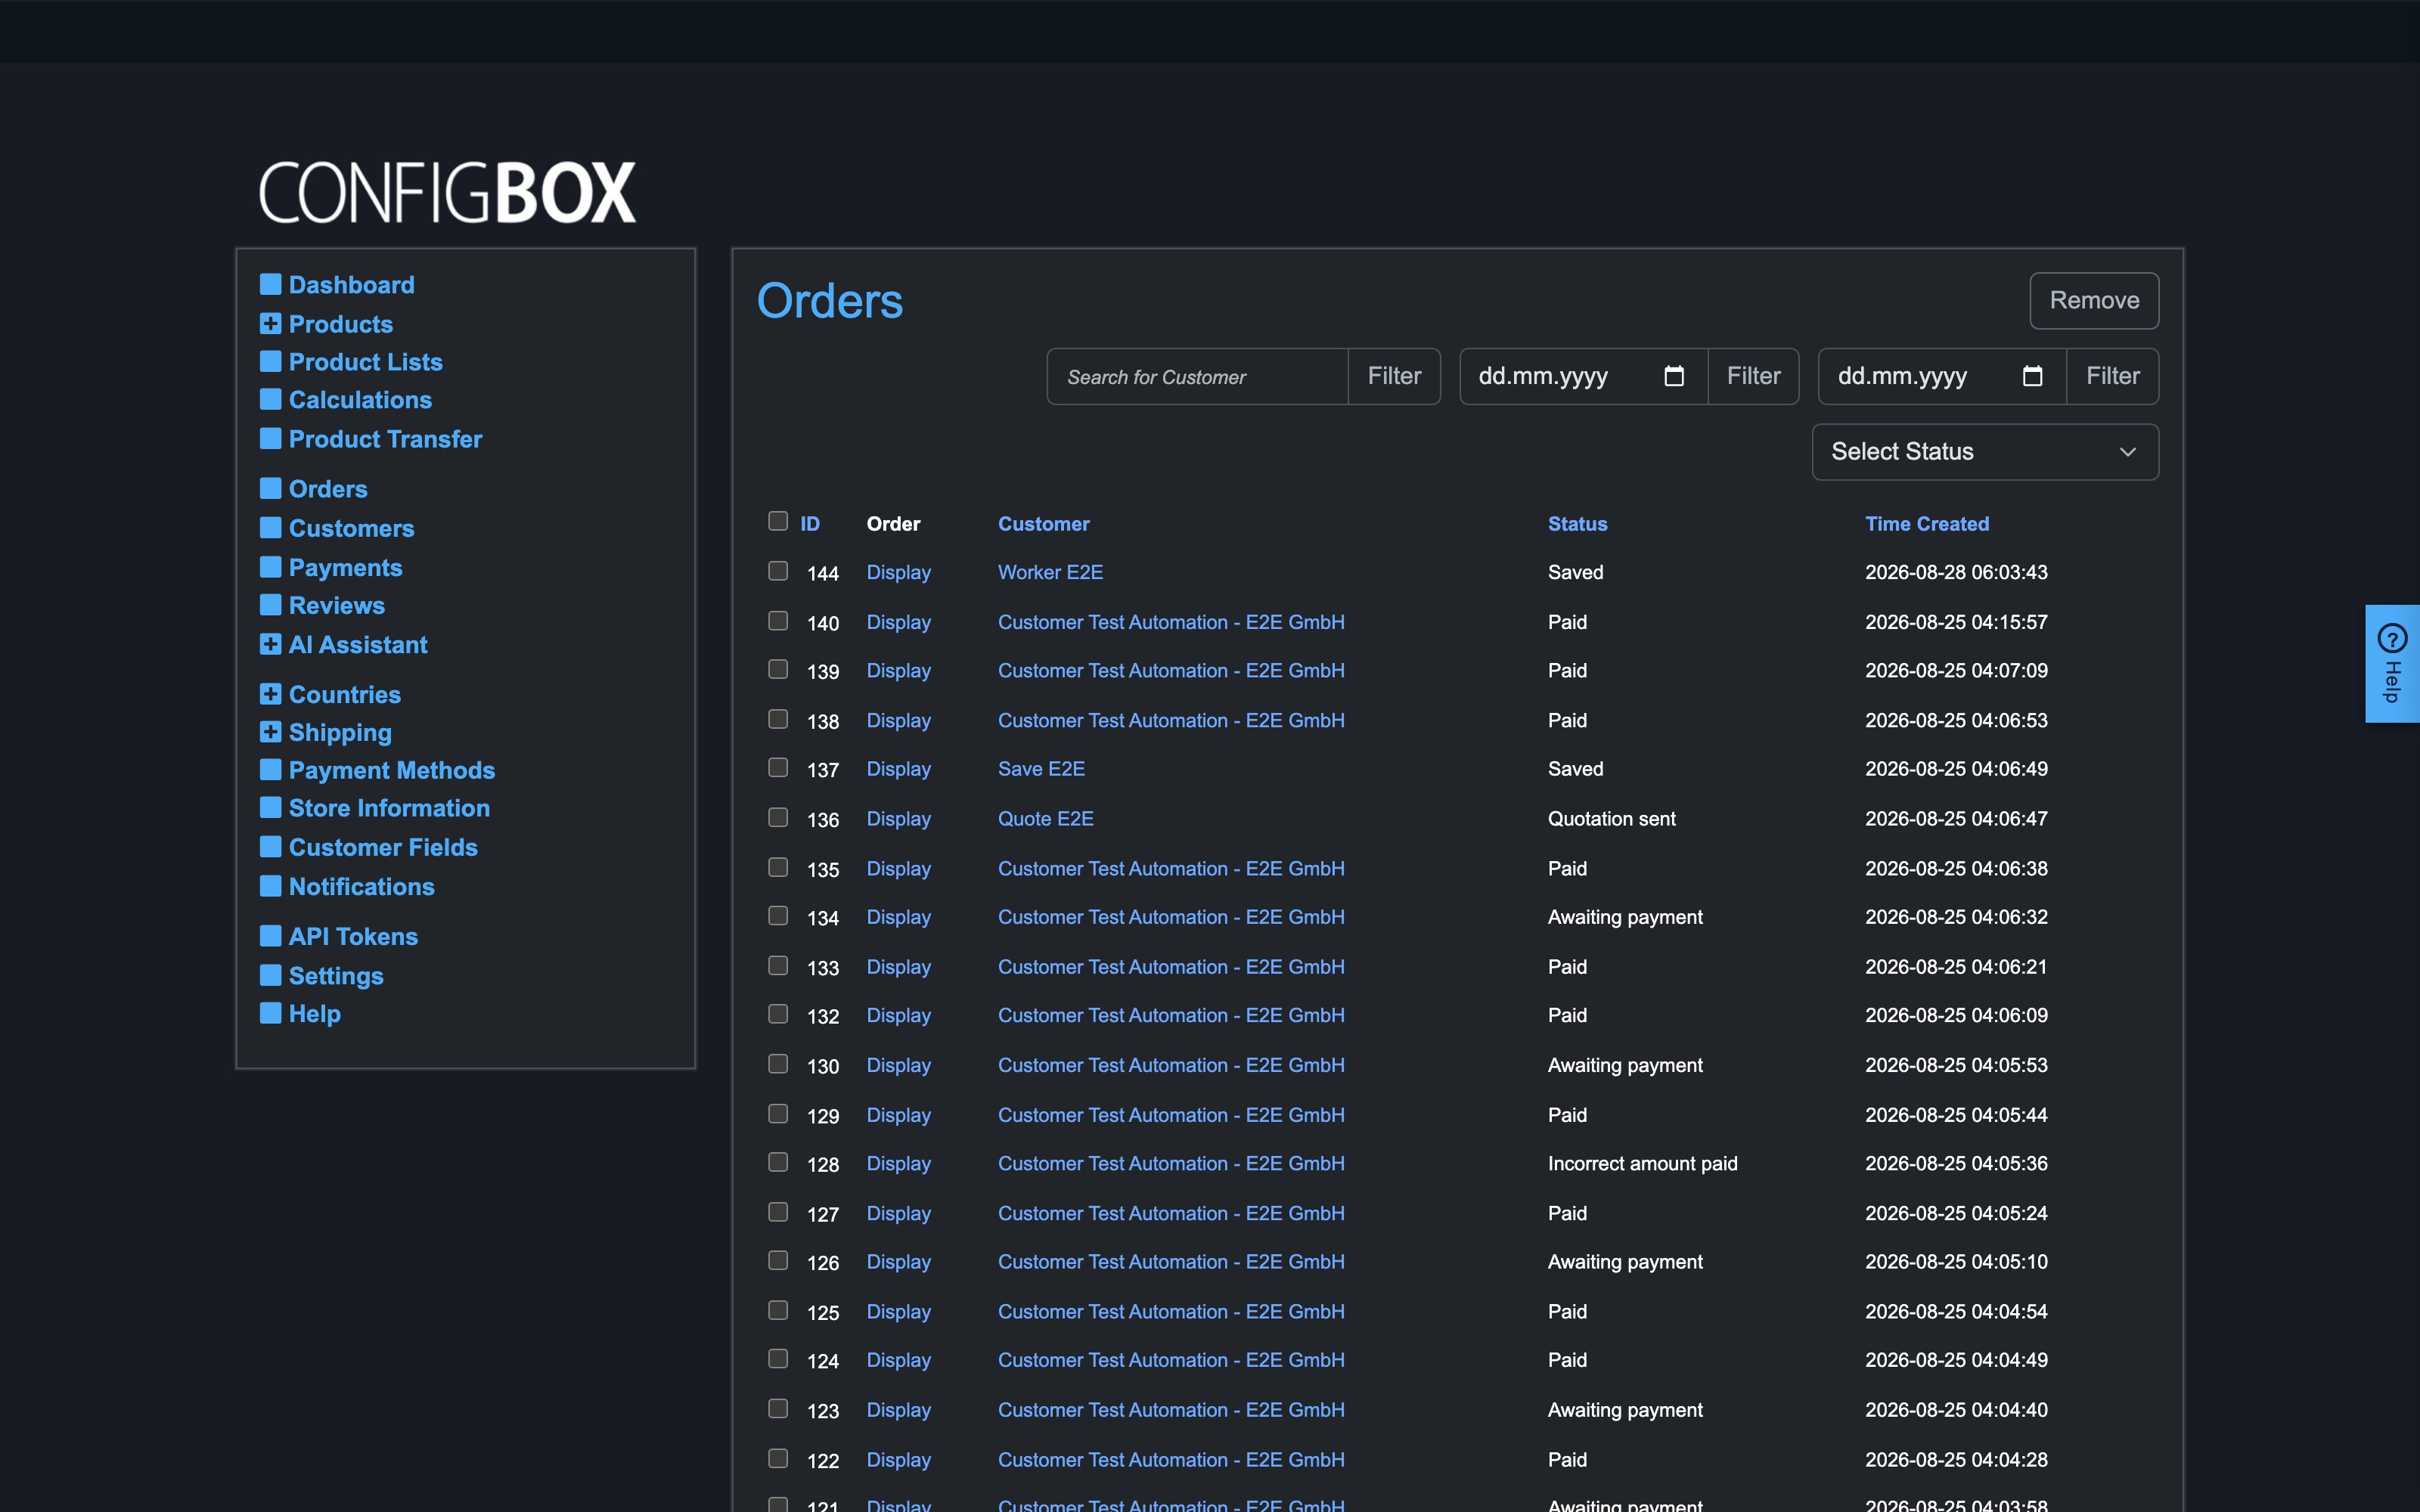The height and width of the screenshot is (1512, 2420).
Task: Click the square icon beside Product Transfer
Action: (x=270, y=438)
